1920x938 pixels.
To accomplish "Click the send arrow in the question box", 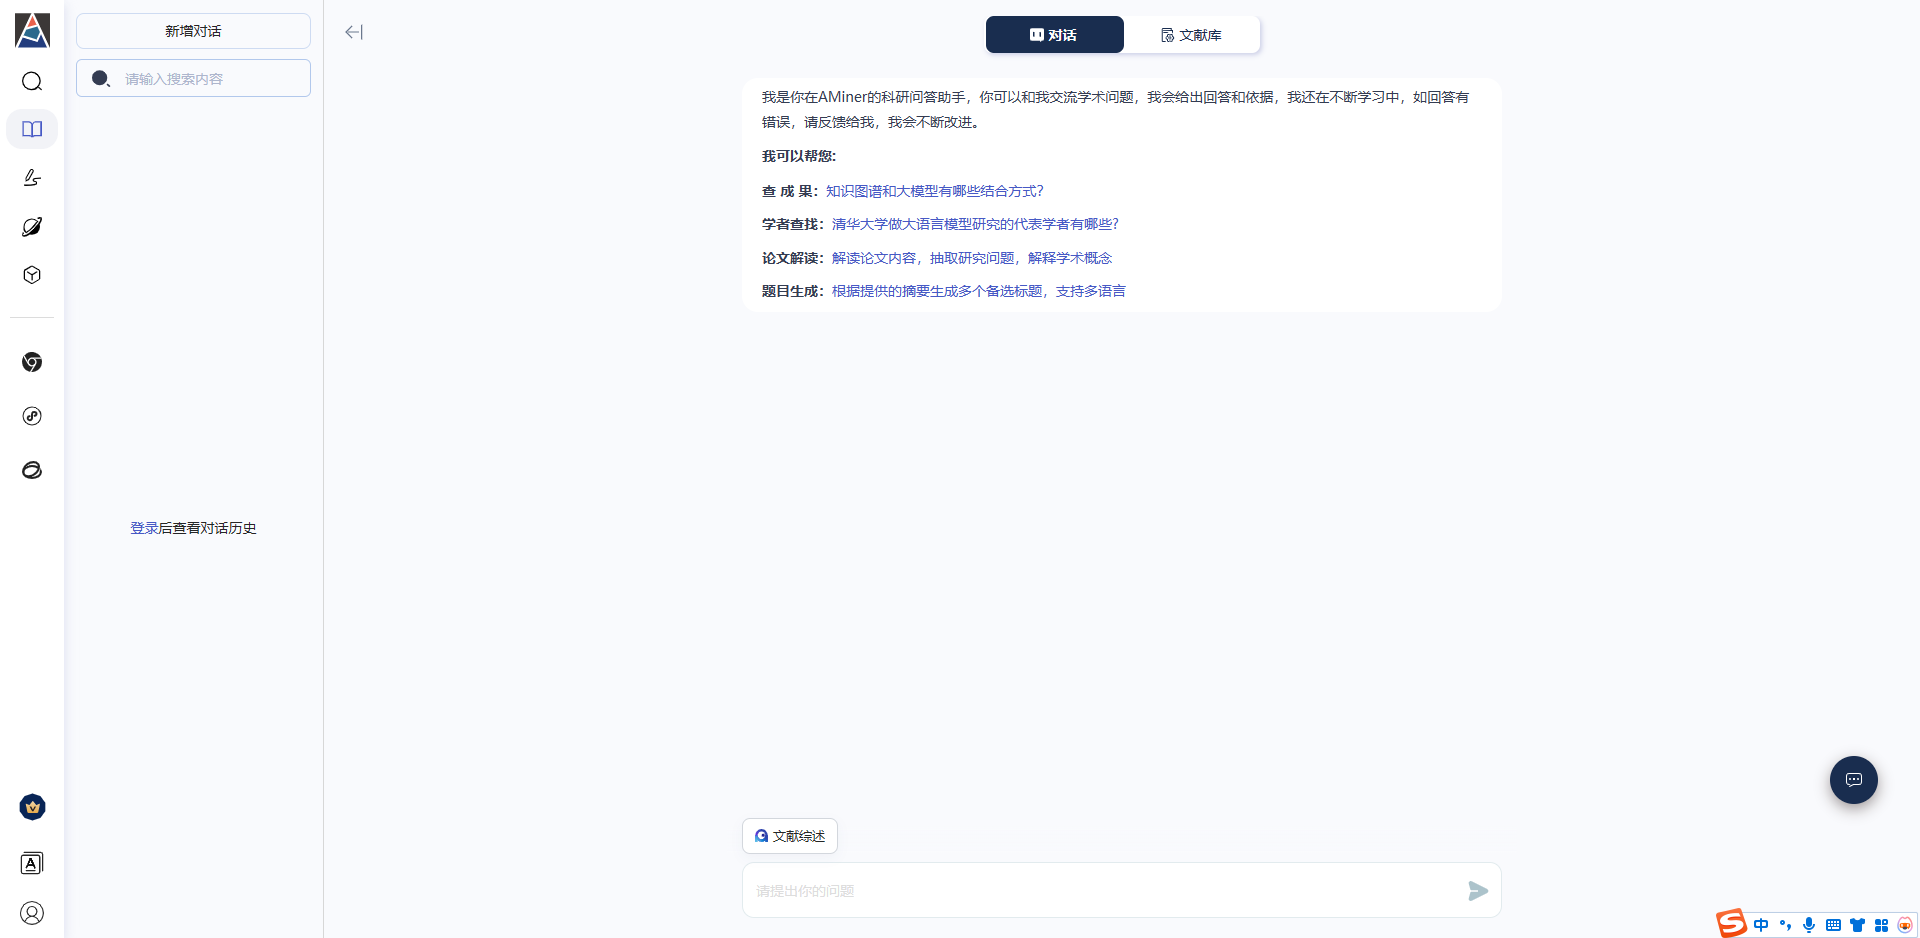I will [1478, 891].
